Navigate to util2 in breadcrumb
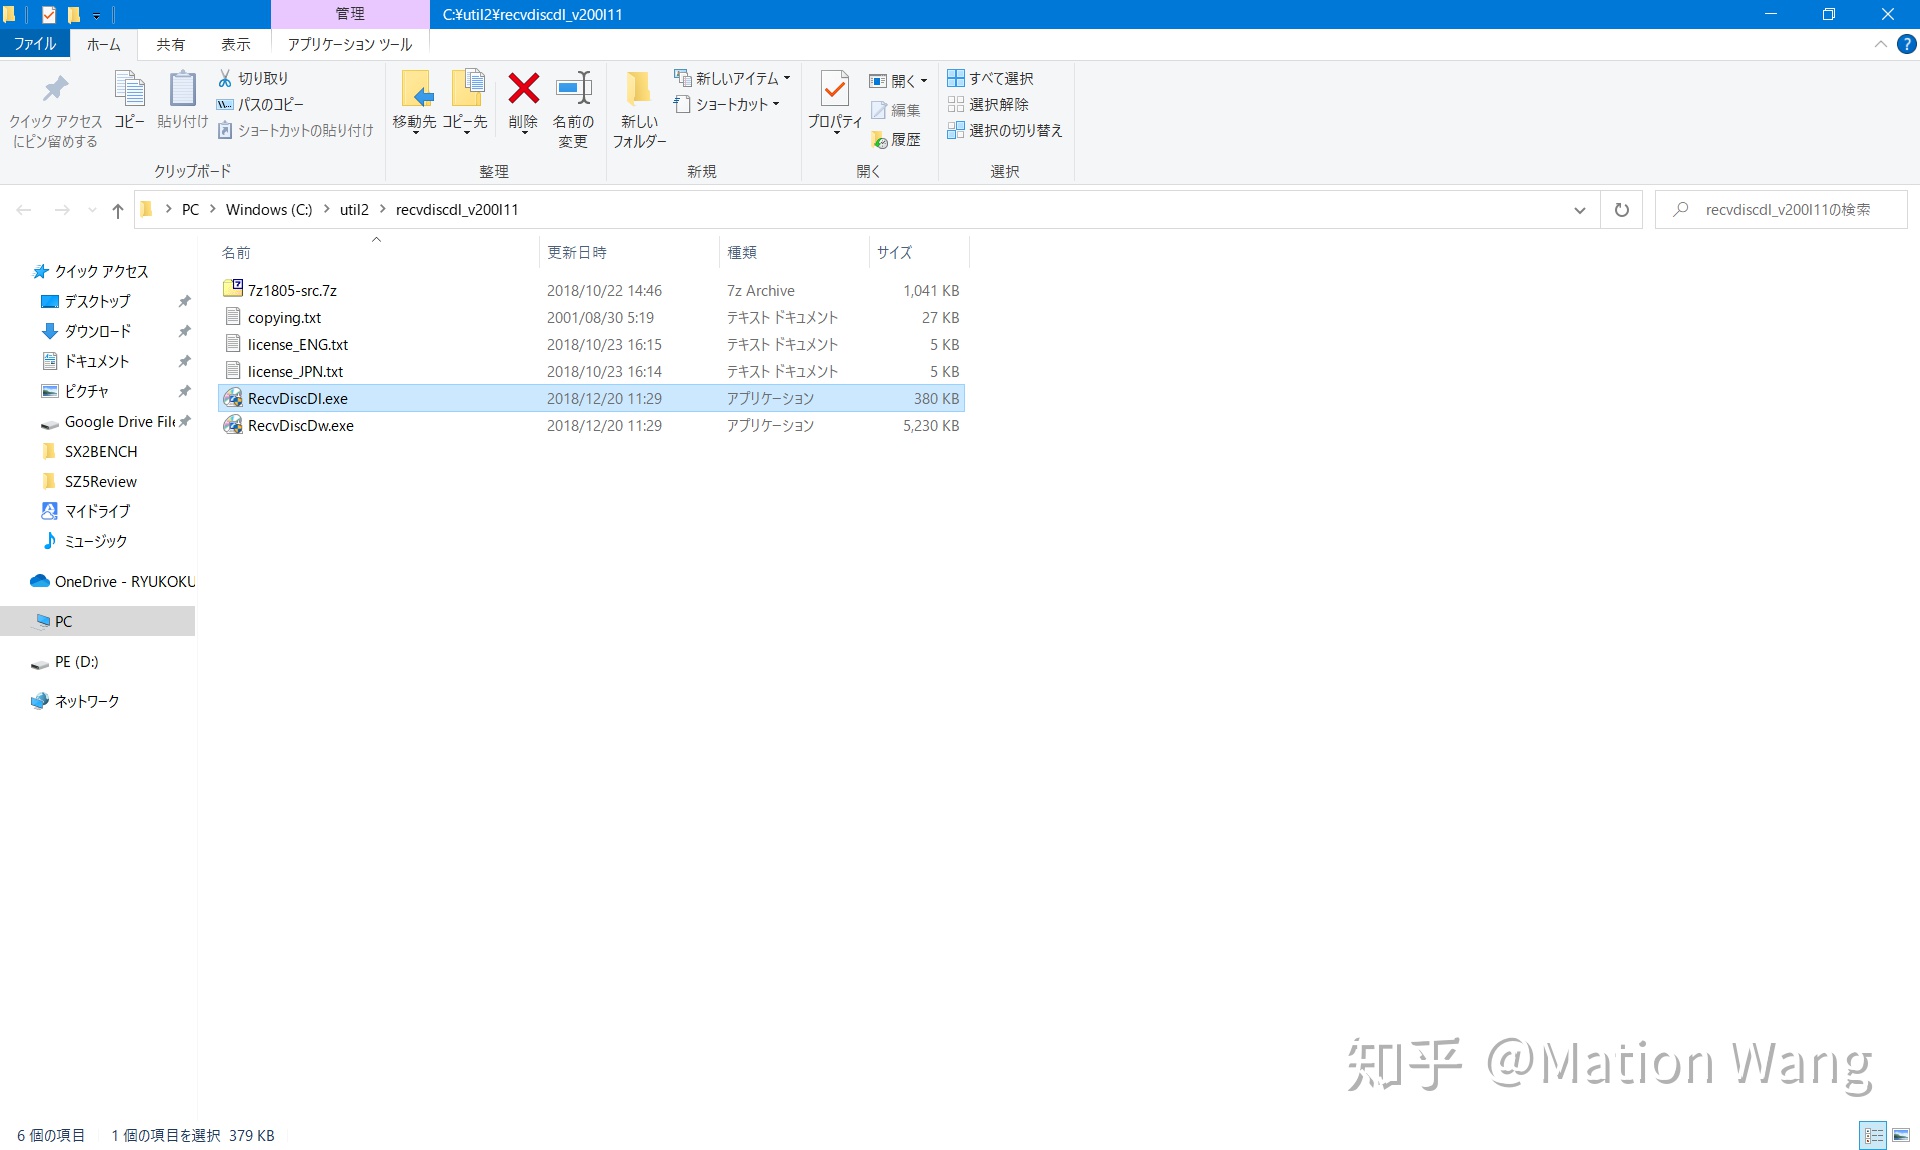The image size is (1920, 1150). tap(354, 209)
